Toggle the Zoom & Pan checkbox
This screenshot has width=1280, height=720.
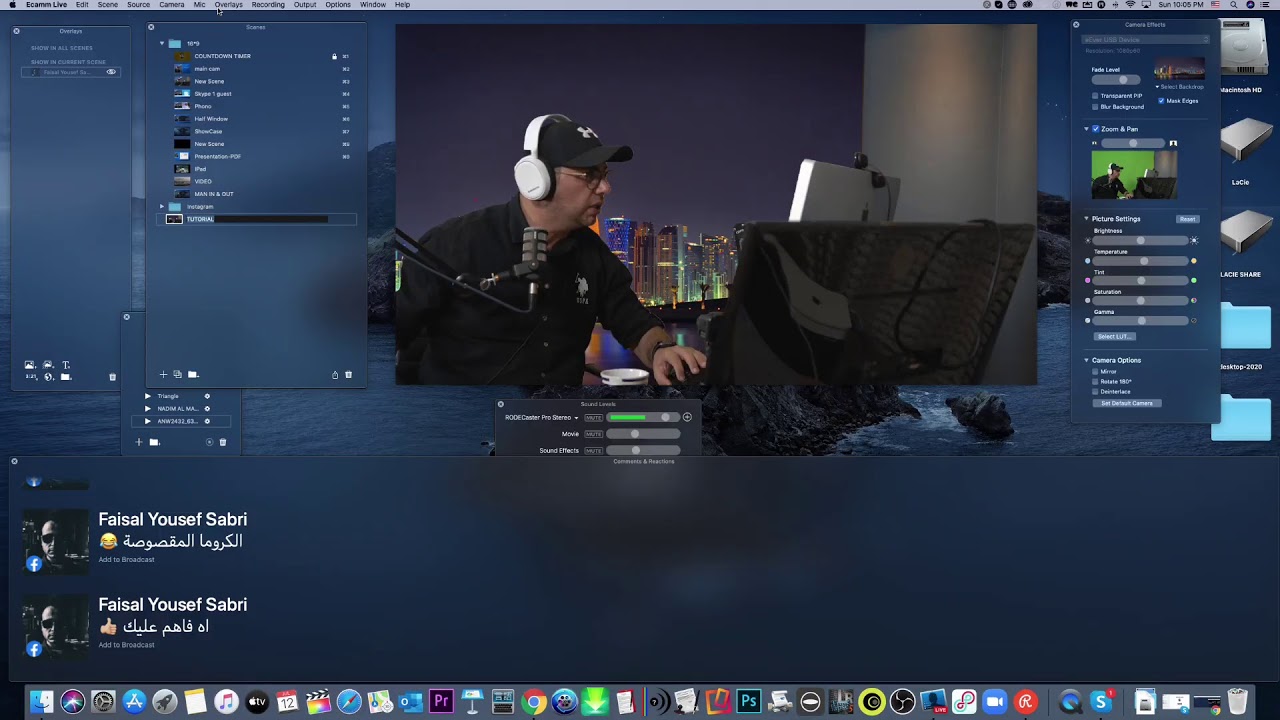[1096, 129]
